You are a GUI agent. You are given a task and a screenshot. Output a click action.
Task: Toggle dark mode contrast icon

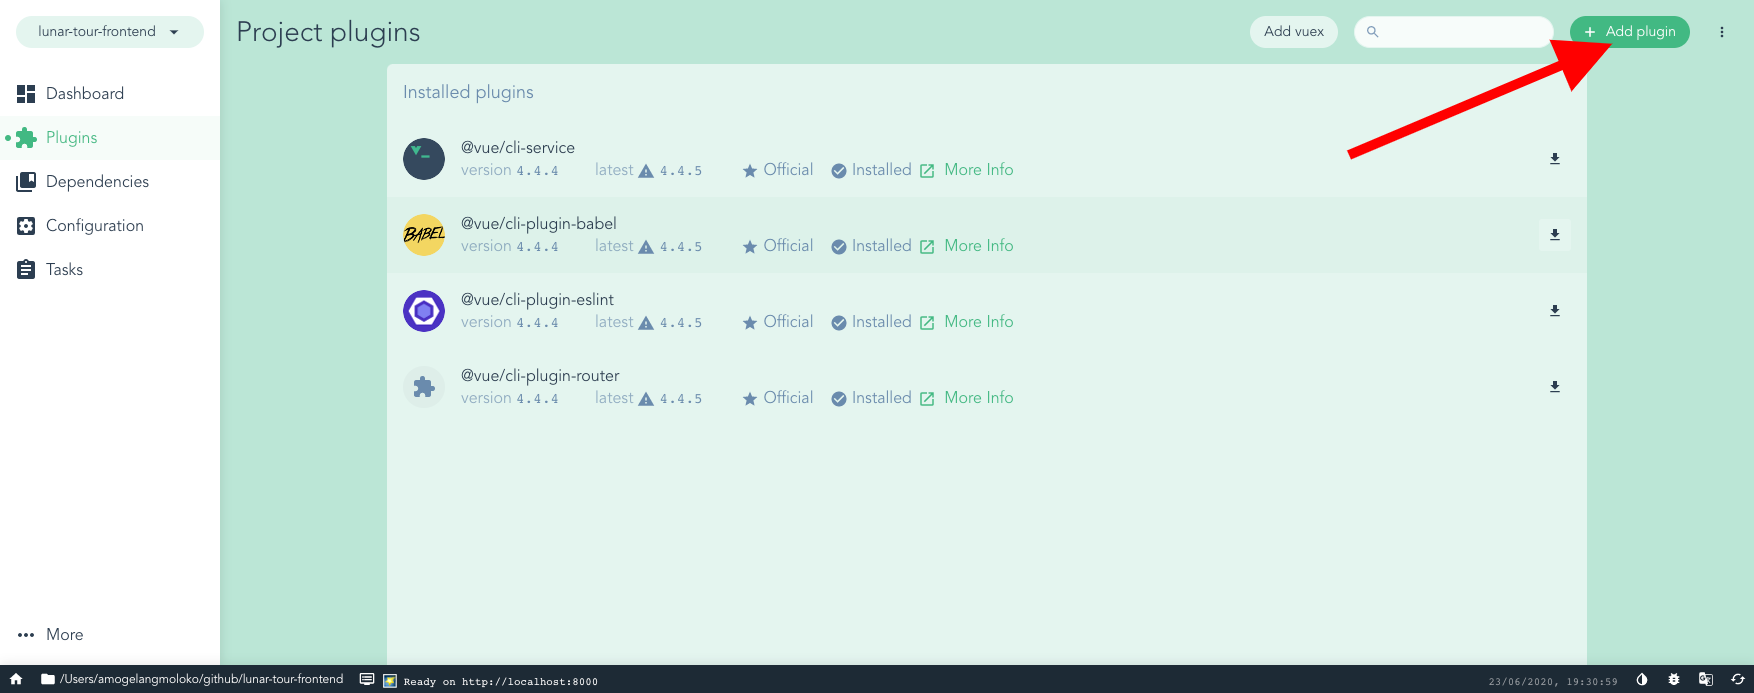point(1641,679)
